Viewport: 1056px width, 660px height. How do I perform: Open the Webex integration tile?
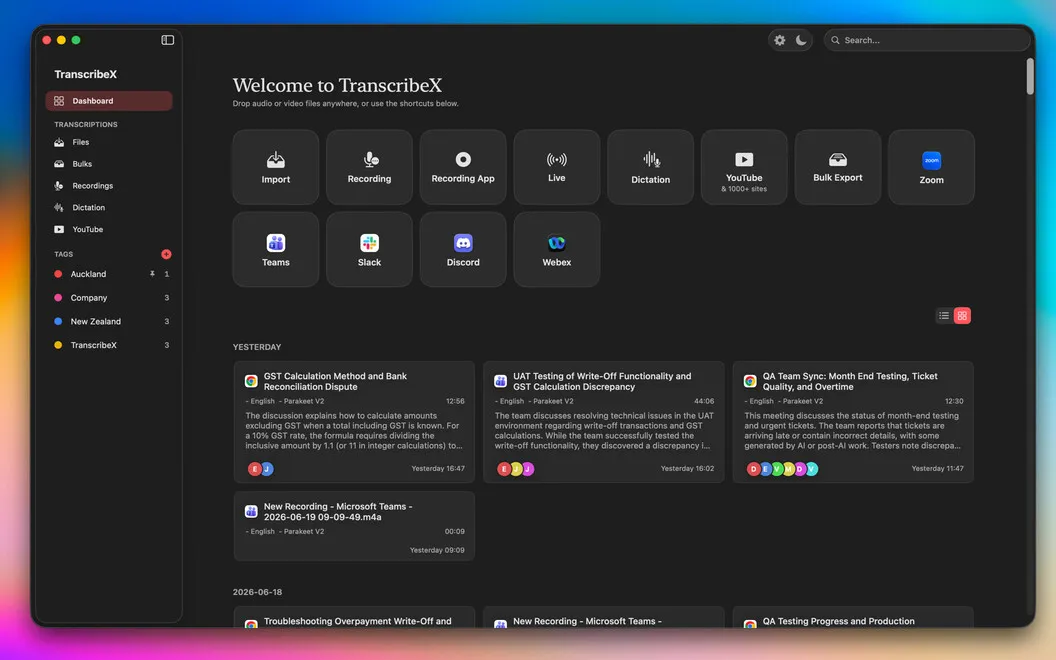[x=556, y=250]
